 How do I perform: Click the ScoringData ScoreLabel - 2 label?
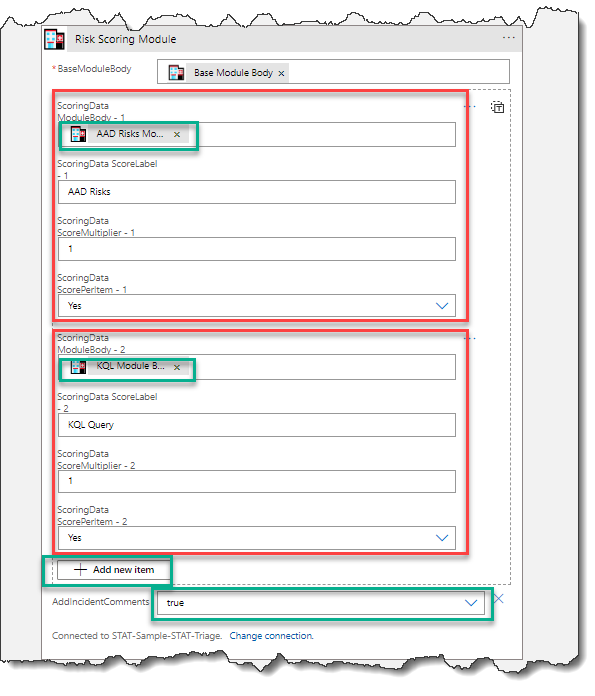click(x=107, y=403)
